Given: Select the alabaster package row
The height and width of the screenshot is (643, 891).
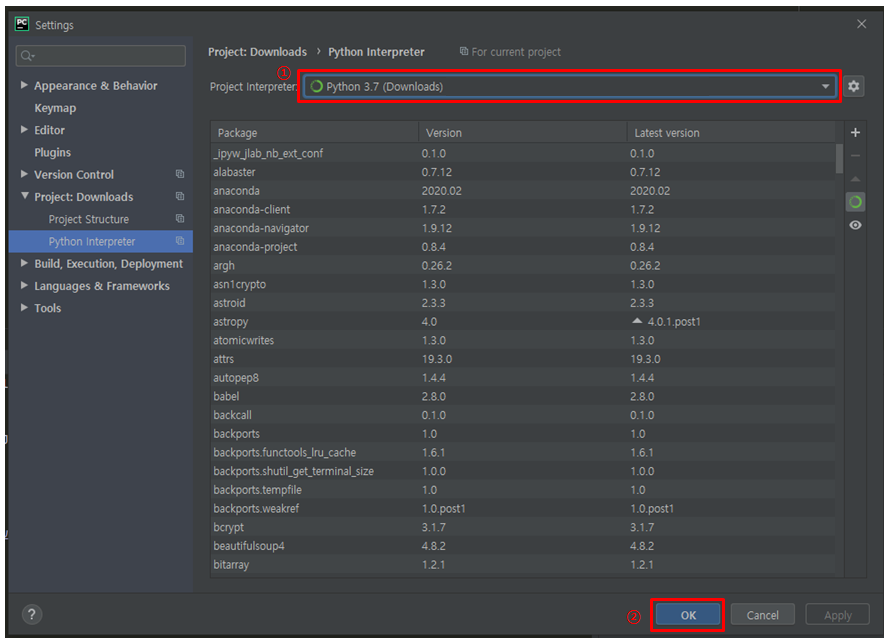Looking at the screenshot, I should click(523, 172).
